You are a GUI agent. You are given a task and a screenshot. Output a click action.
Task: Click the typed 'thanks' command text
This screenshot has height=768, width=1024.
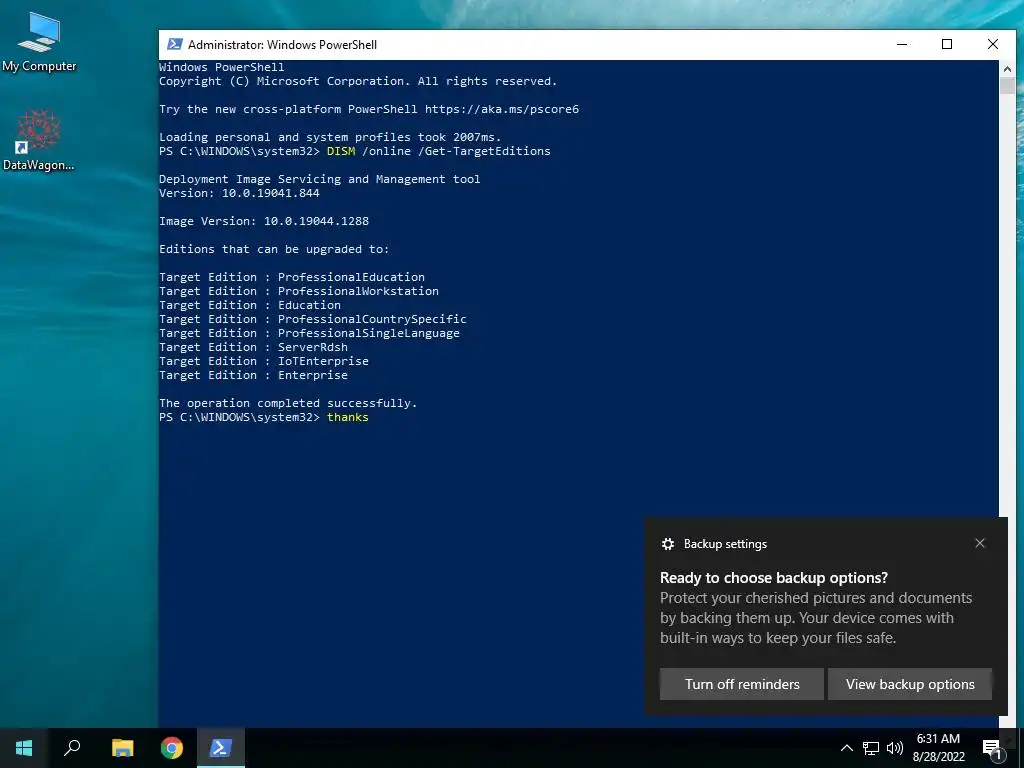tap(348, 417)
